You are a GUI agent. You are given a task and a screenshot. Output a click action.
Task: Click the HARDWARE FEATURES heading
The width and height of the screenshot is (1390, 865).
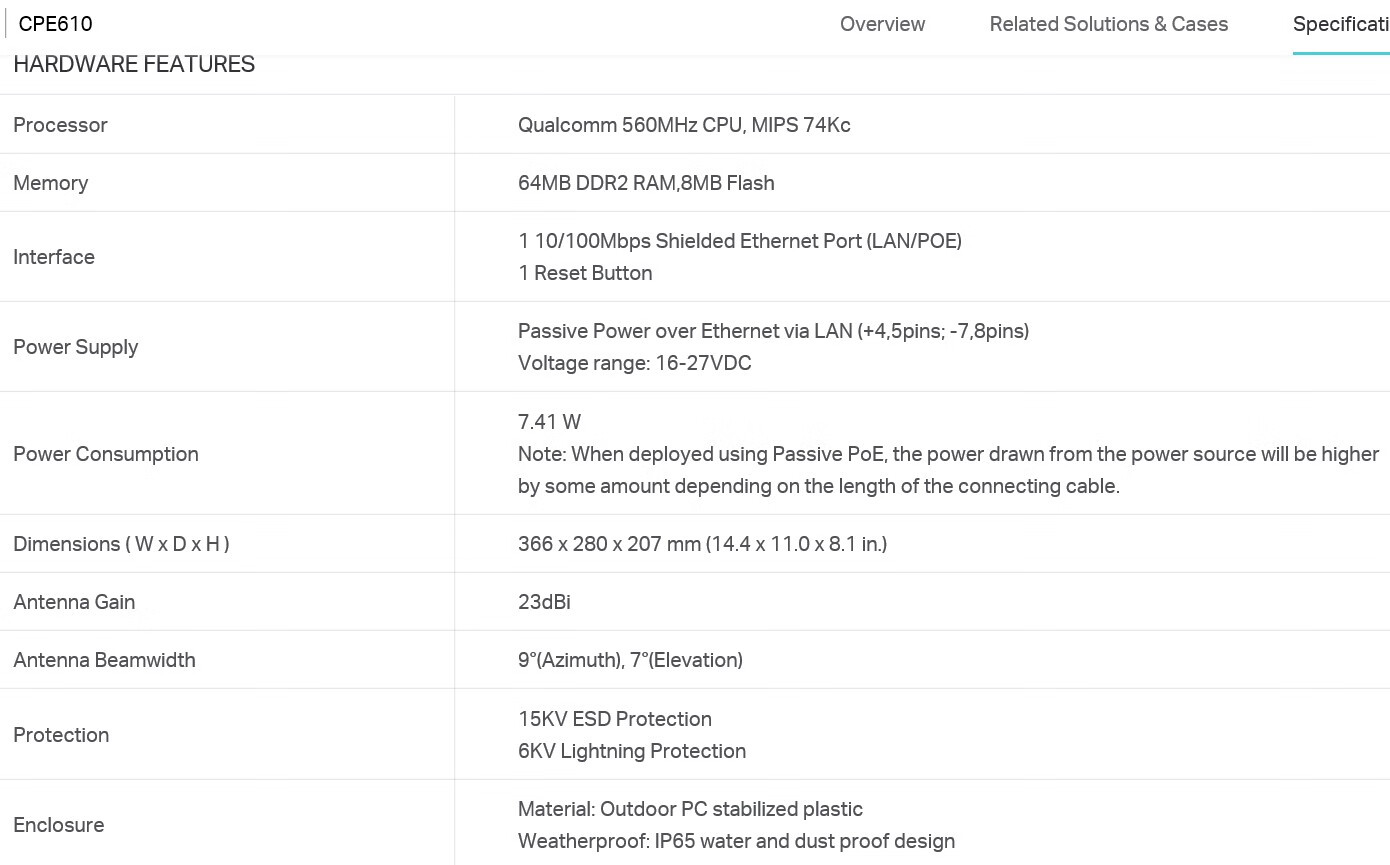[134, 64]
